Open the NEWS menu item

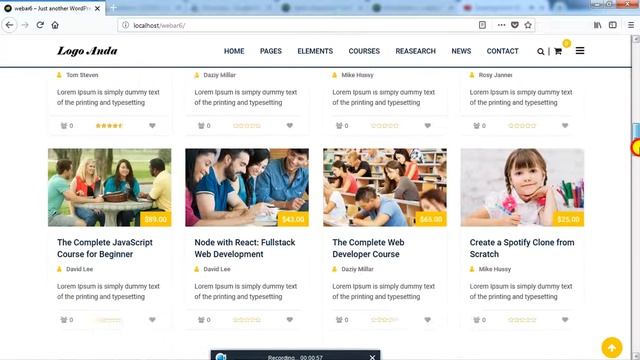(x=461, y=51)
